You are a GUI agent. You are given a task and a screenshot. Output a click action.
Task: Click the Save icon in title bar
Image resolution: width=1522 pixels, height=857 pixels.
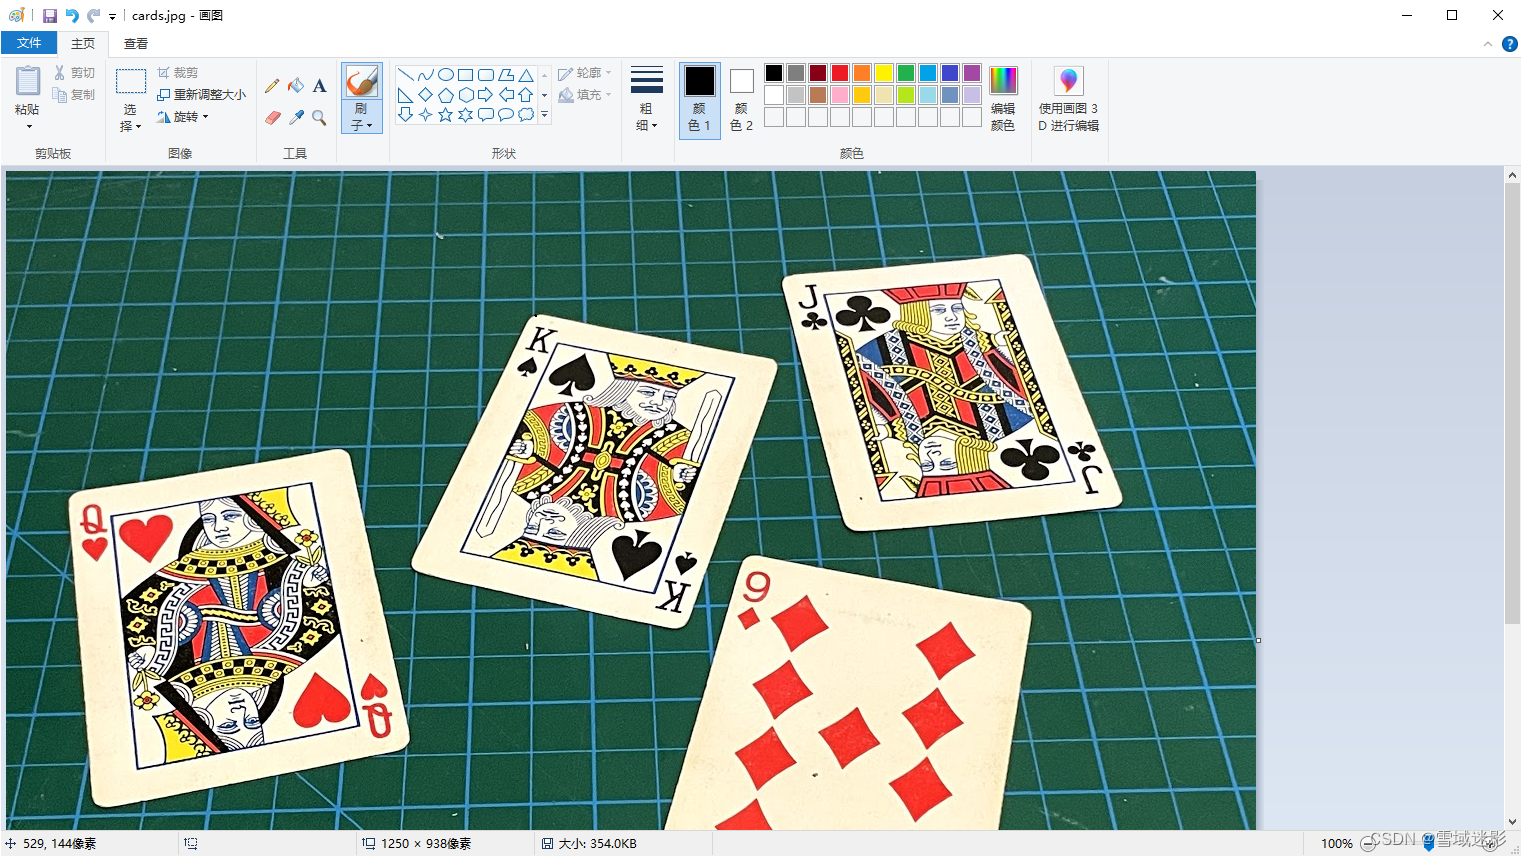click(x=49, y=16)
